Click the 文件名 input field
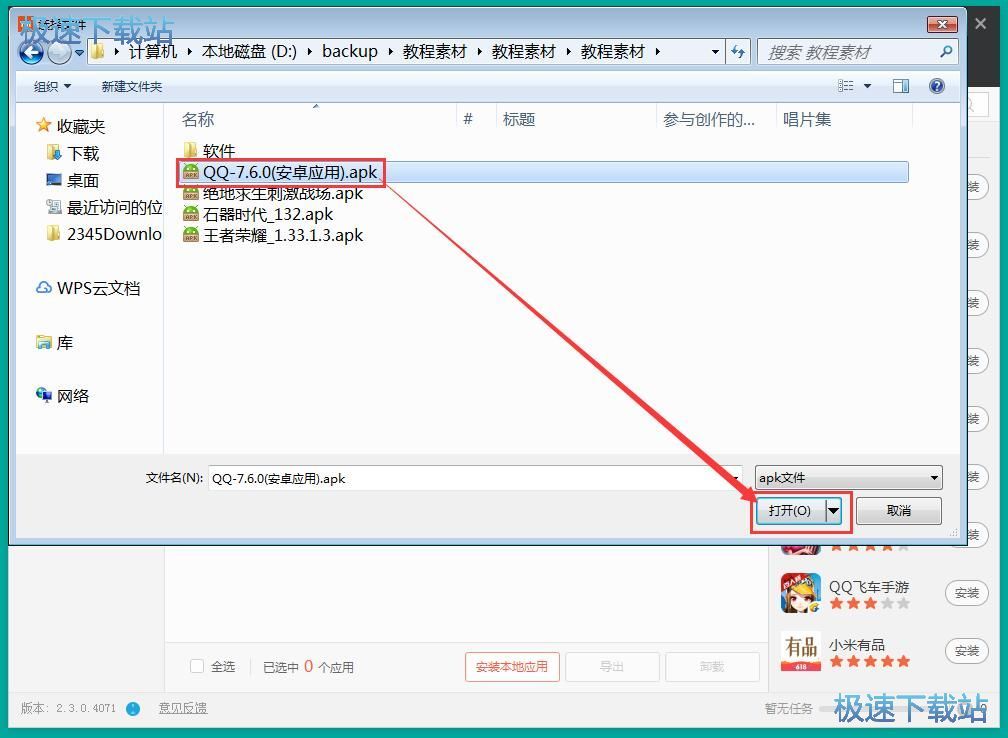Image resolution: width=1008 pixels, height=738 pixels. [474, 478]
